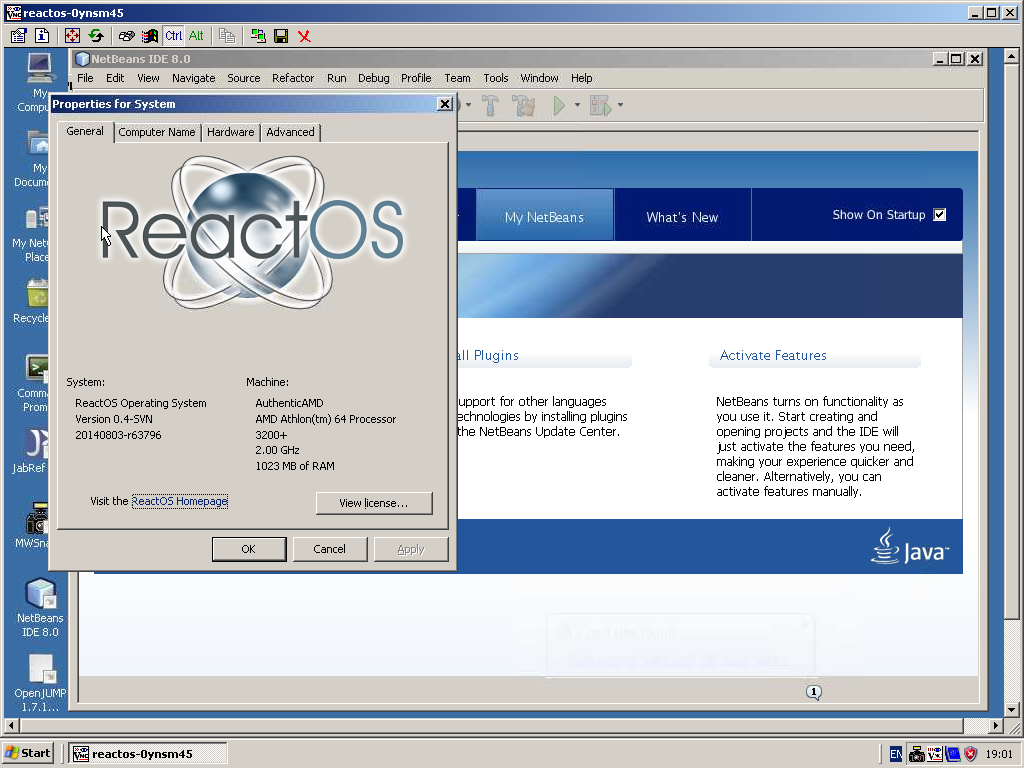Click VNC refresh screen icon
Screen dimensions: 1024x768
coord(96,36)
